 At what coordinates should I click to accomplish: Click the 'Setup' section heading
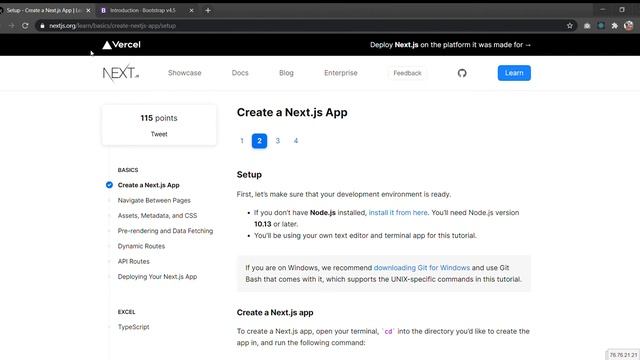(249, 175)
